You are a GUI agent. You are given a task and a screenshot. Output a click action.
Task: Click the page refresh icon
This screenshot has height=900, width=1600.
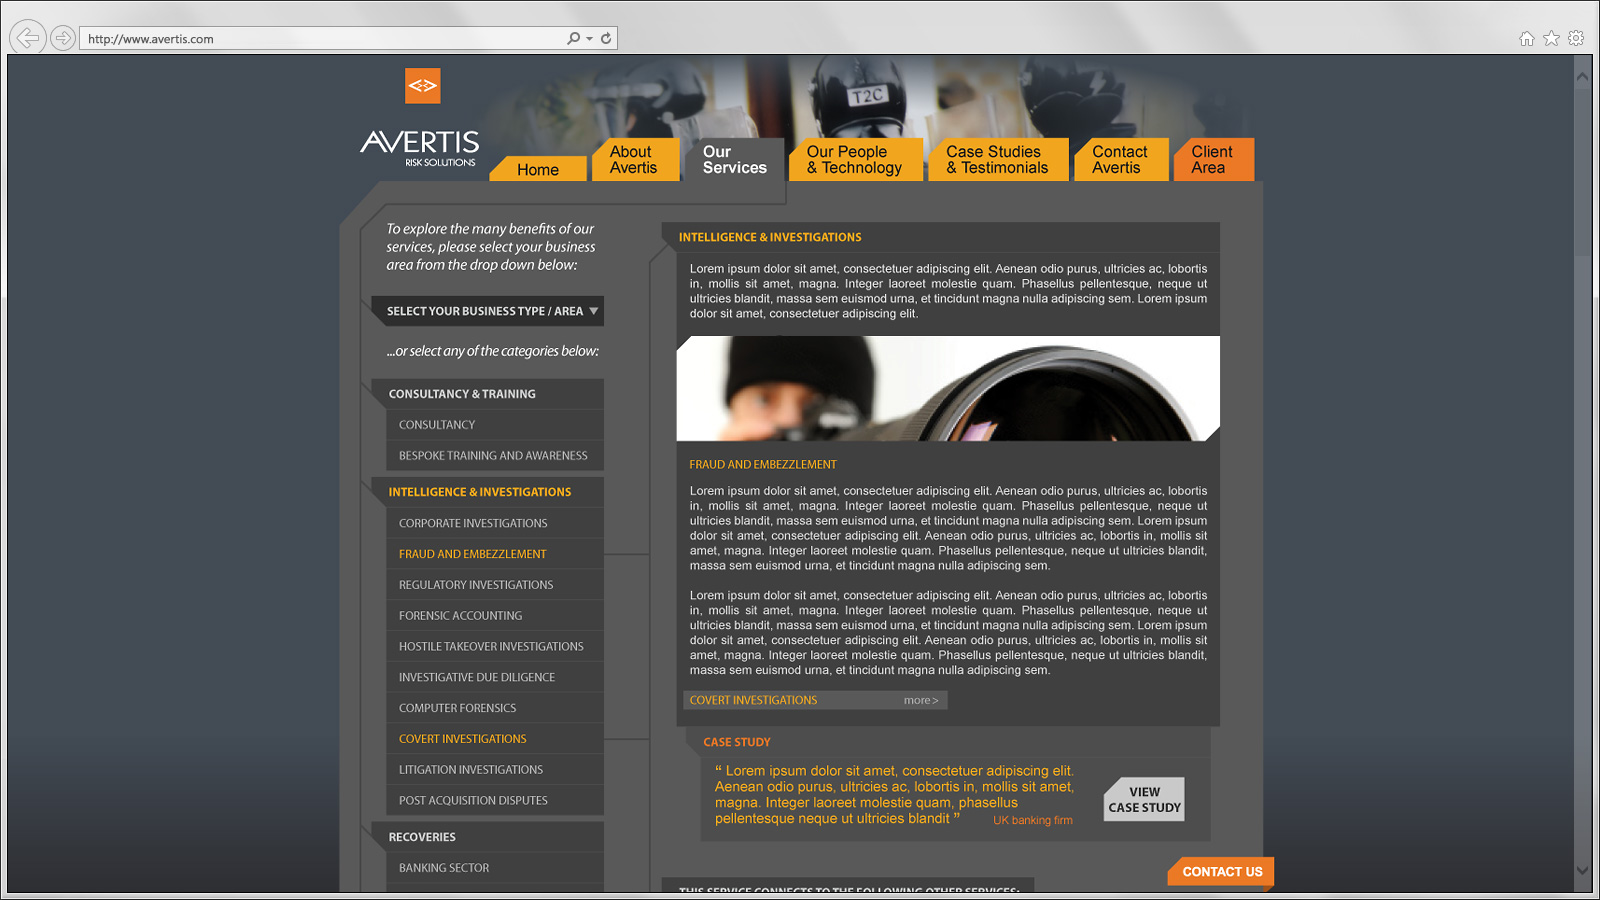606,38
